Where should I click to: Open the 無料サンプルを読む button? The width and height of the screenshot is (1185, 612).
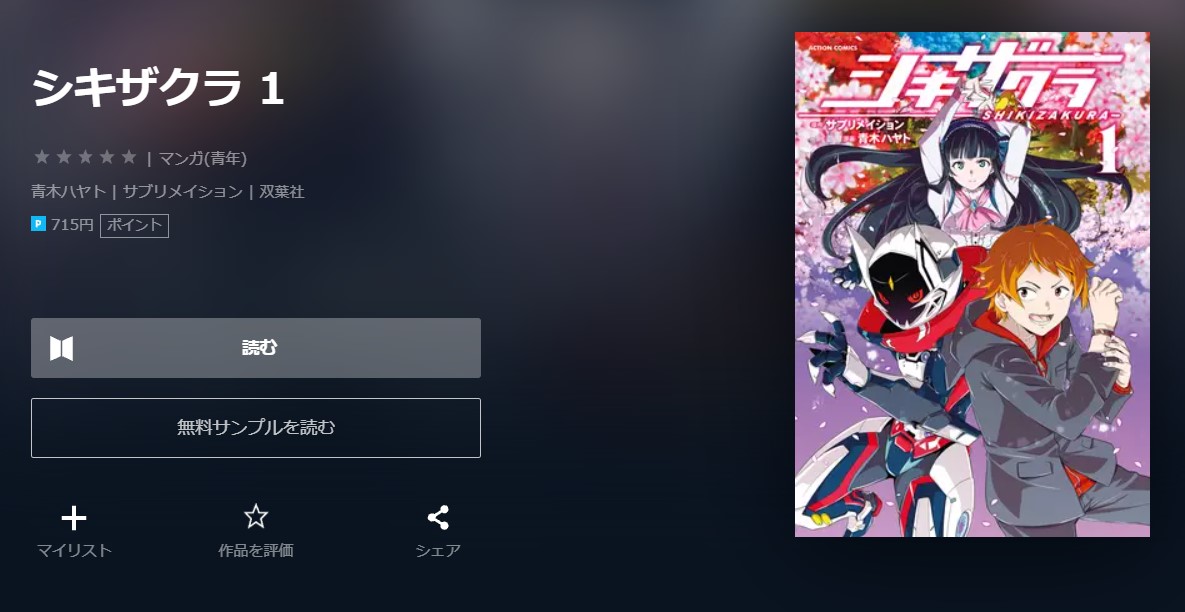256,428
